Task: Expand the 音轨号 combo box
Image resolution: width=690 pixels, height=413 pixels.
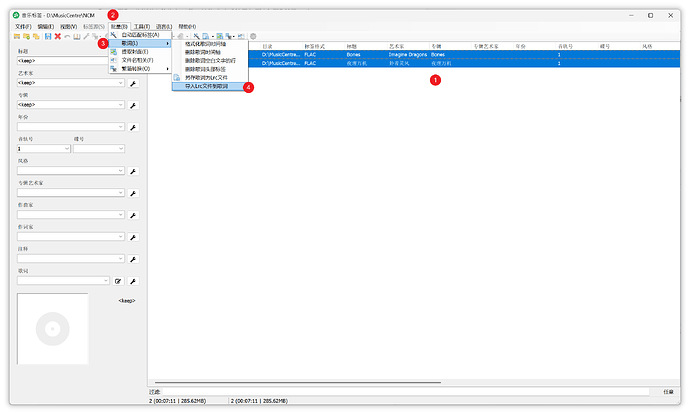Action: 67,149
